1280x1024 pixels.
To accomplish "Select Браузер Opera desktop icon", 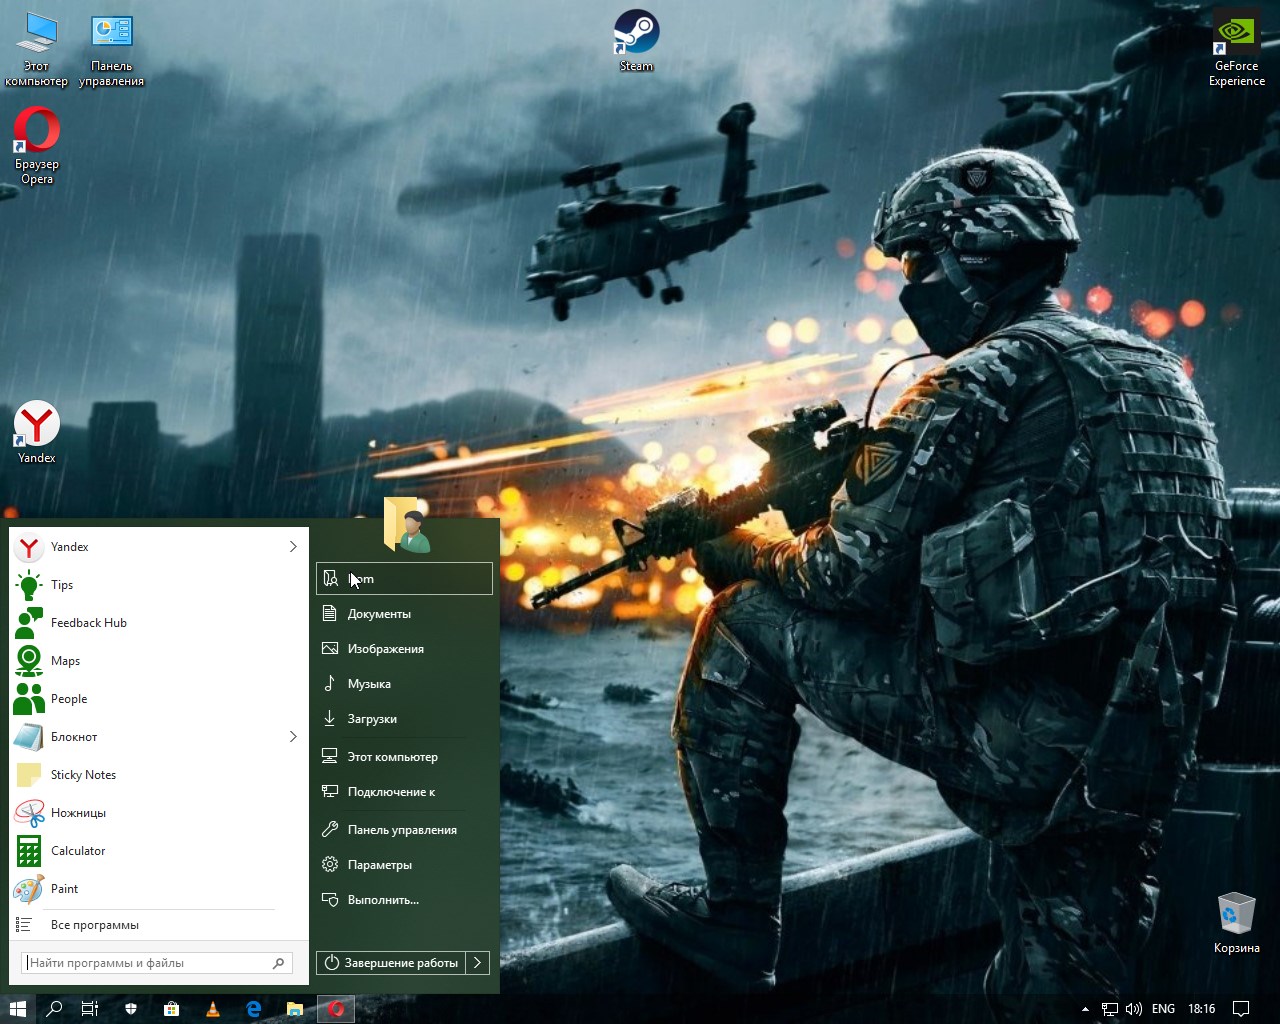I will pos(37,146).
